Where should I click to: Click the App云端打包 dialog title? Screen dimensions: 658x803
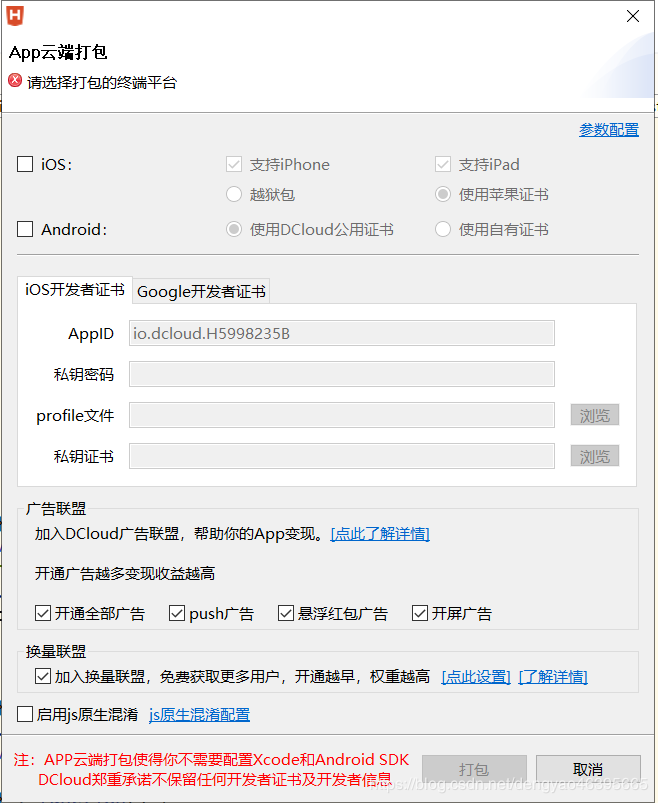point(58,52)
